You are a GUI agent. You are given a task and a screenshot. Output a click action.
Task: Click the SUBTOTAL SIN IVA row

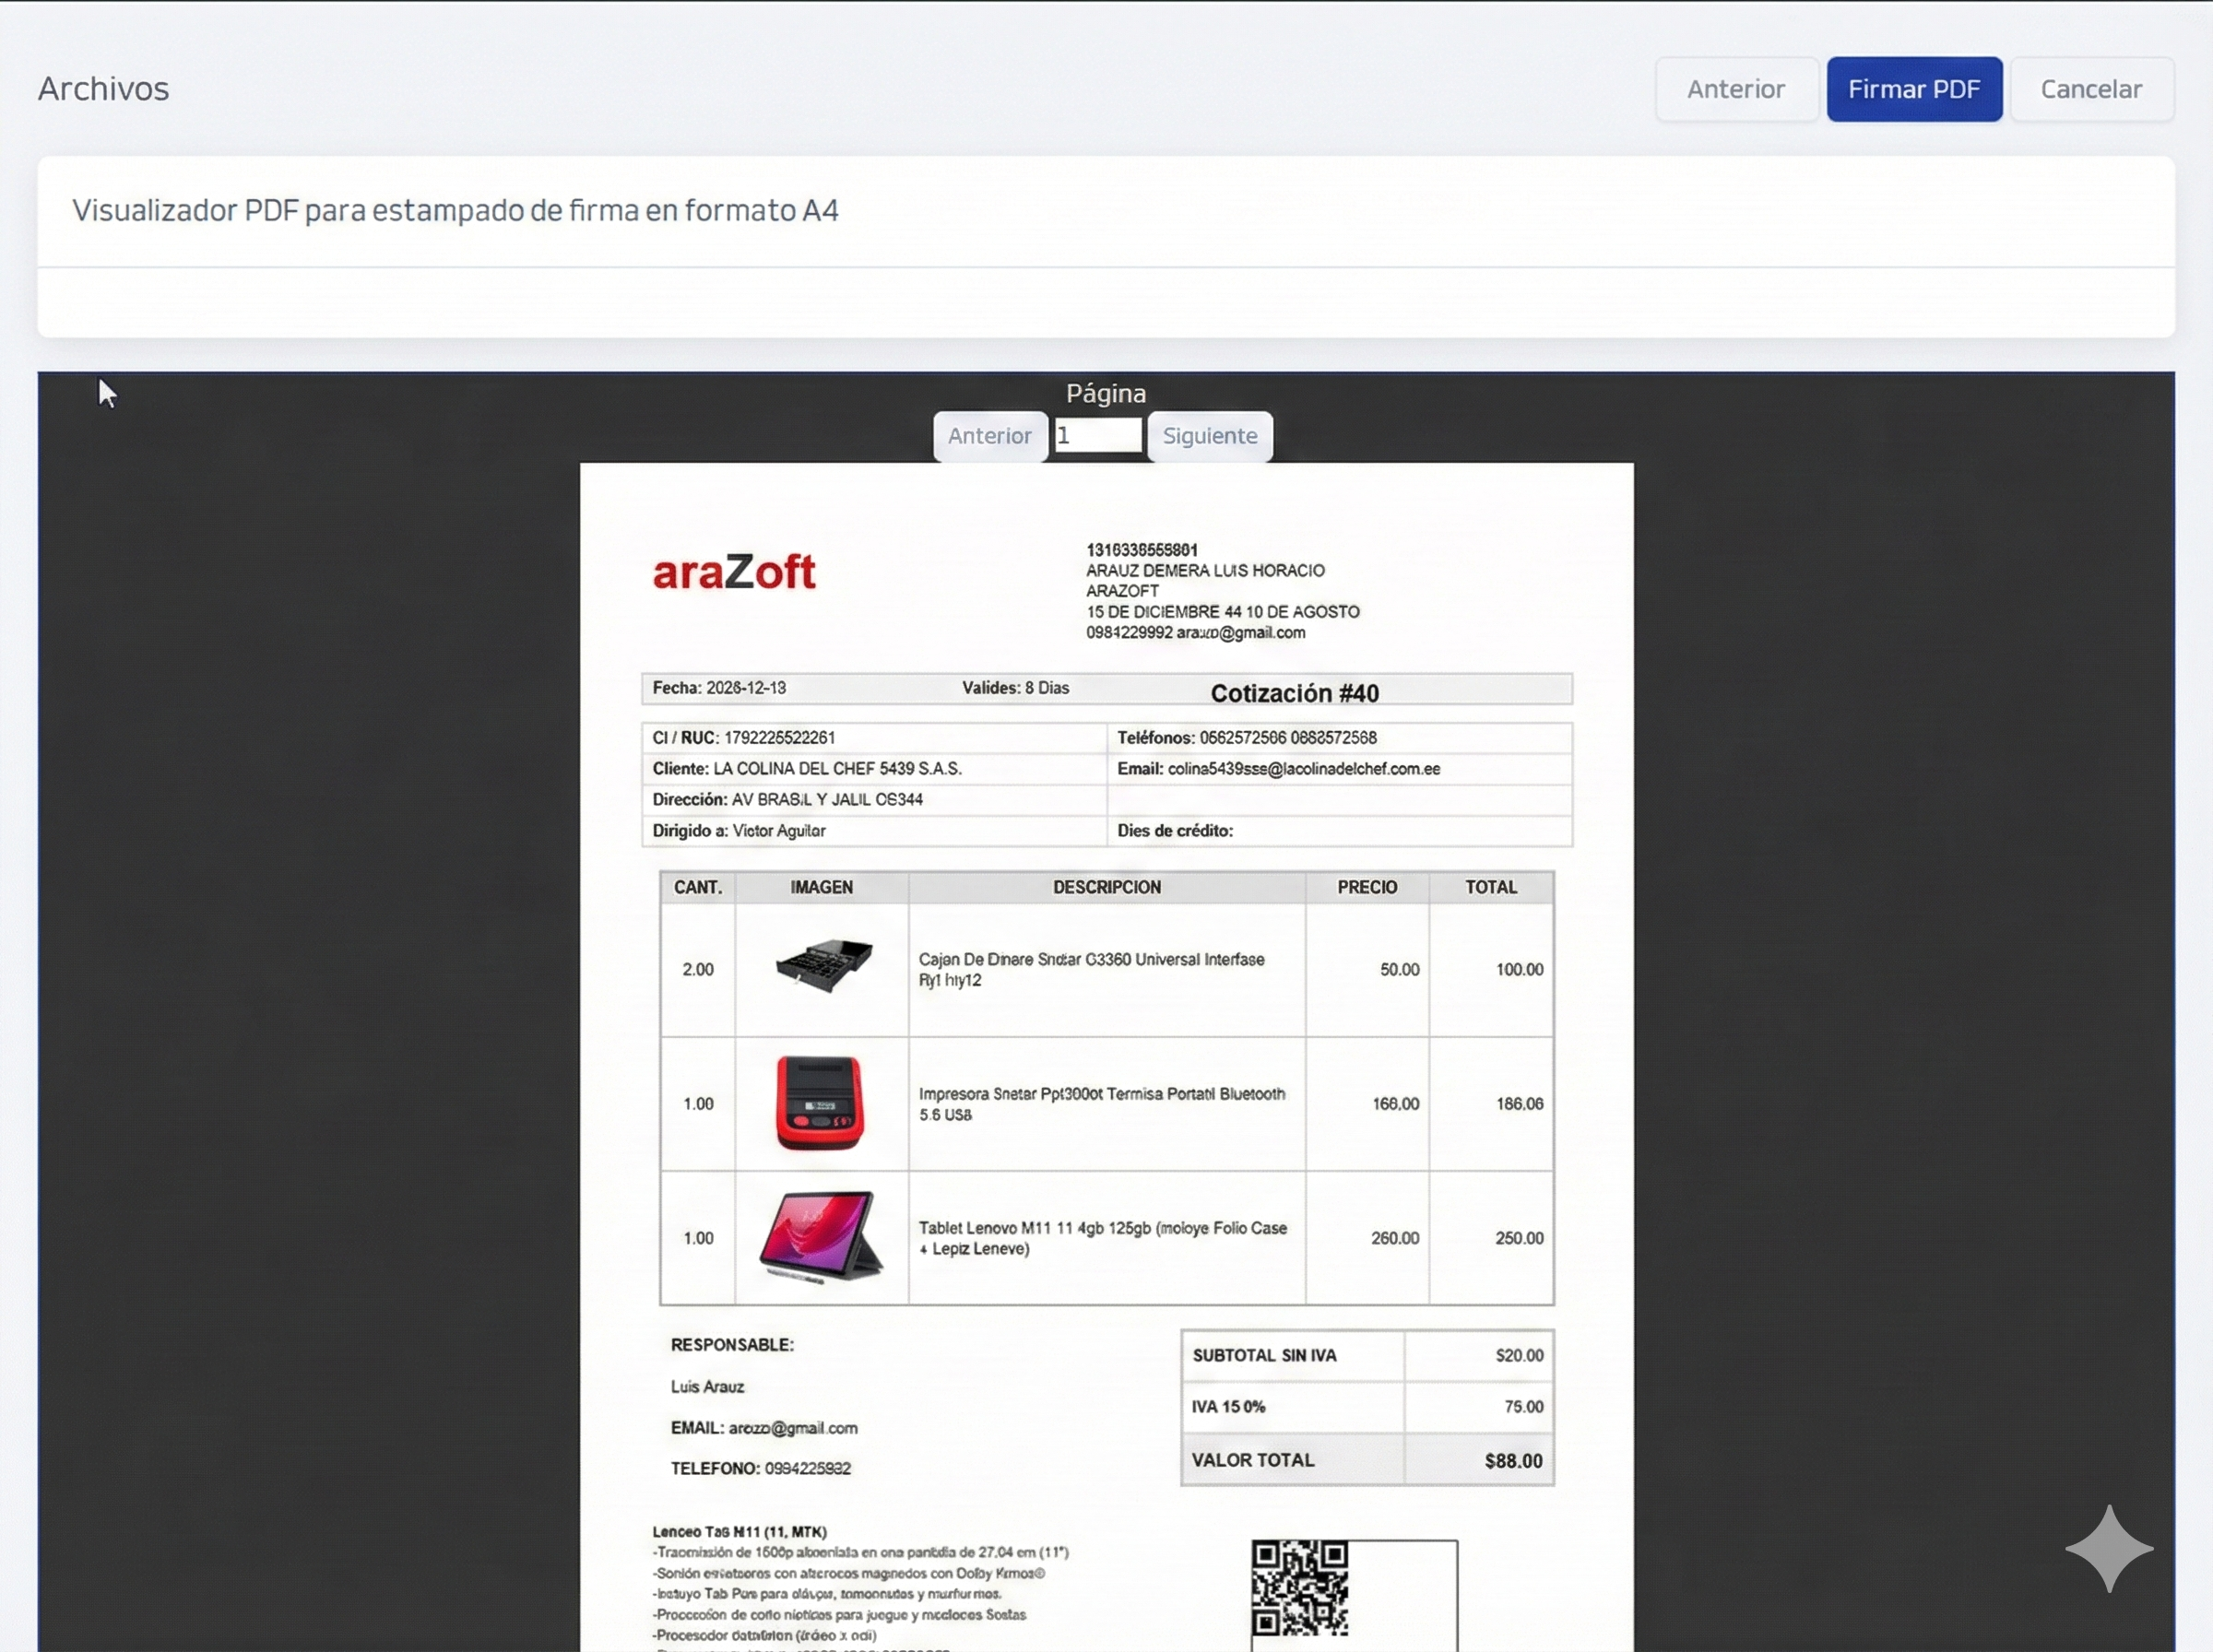[x=1264, y=1356]
